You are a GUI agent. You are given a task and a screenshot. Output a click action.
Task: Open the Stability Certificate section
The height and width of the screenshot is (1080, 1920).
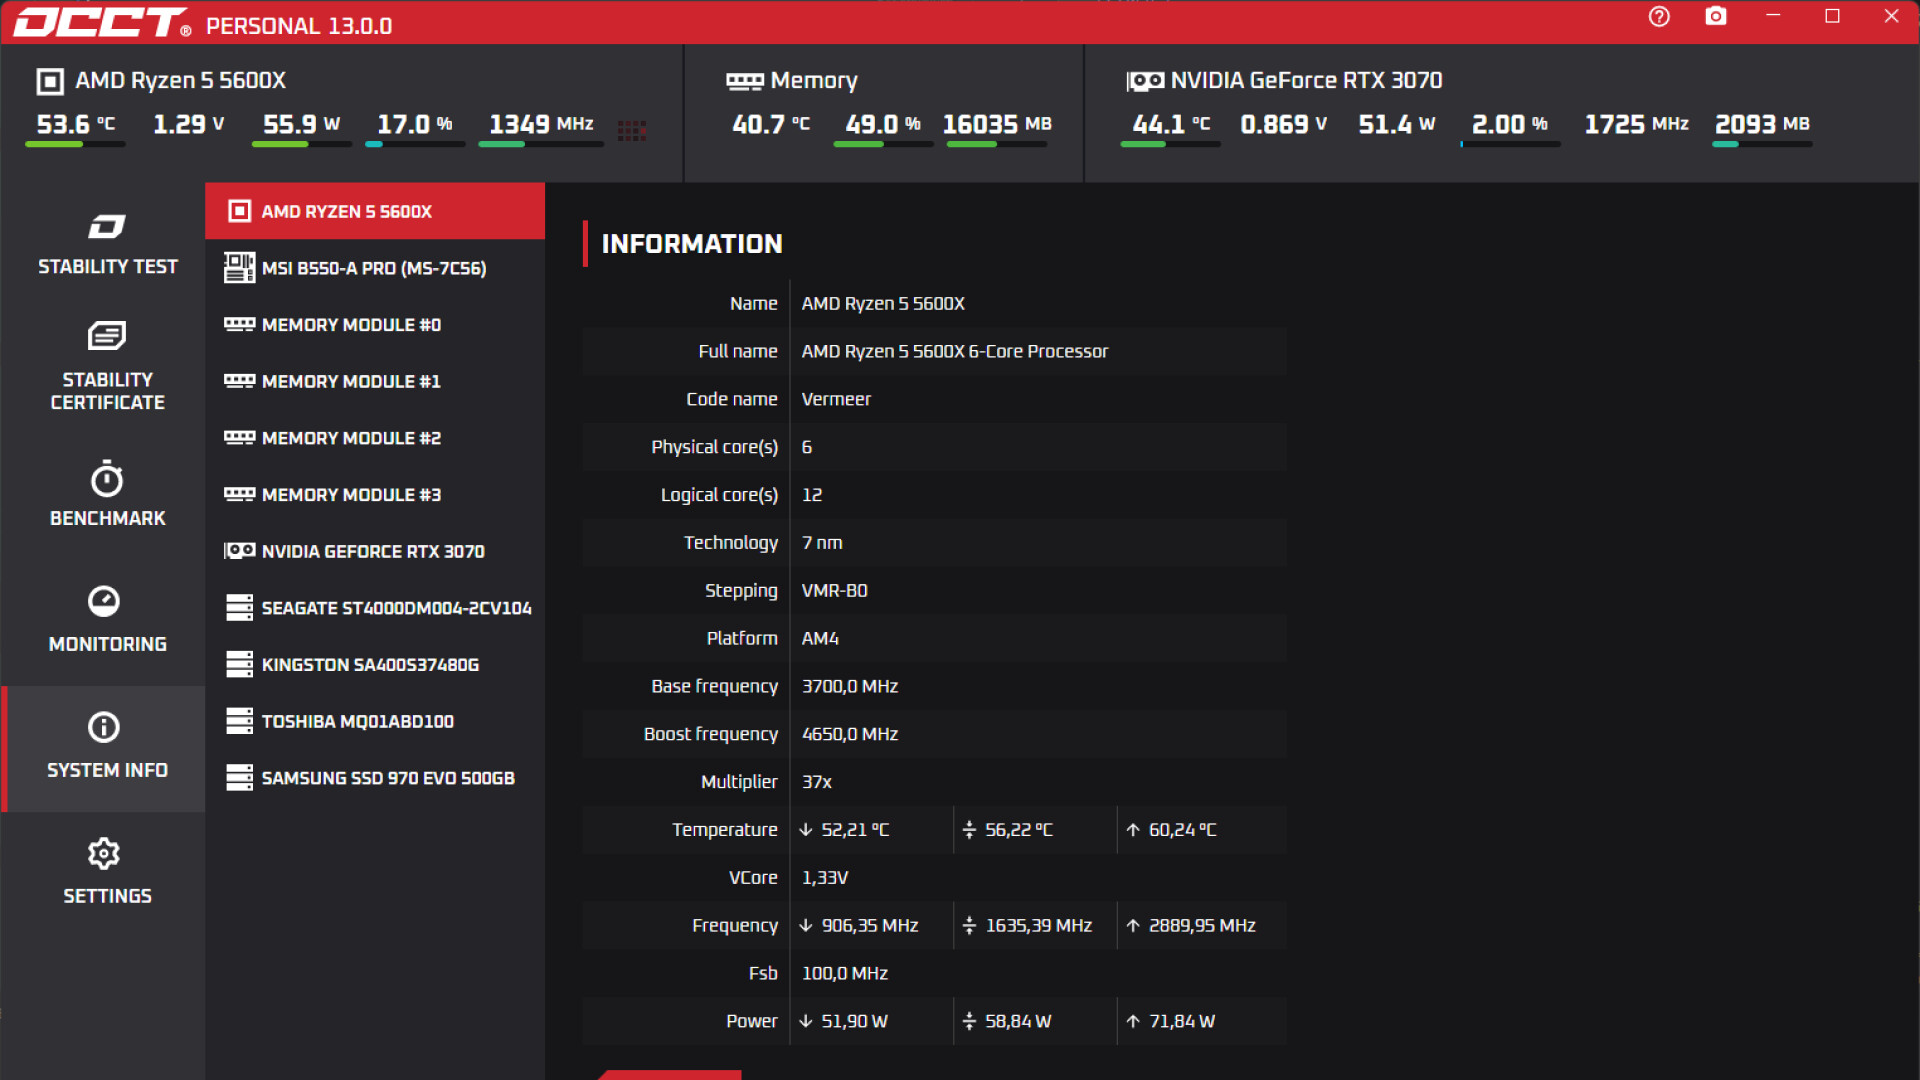pyautogui.click(x=107, y=365)
